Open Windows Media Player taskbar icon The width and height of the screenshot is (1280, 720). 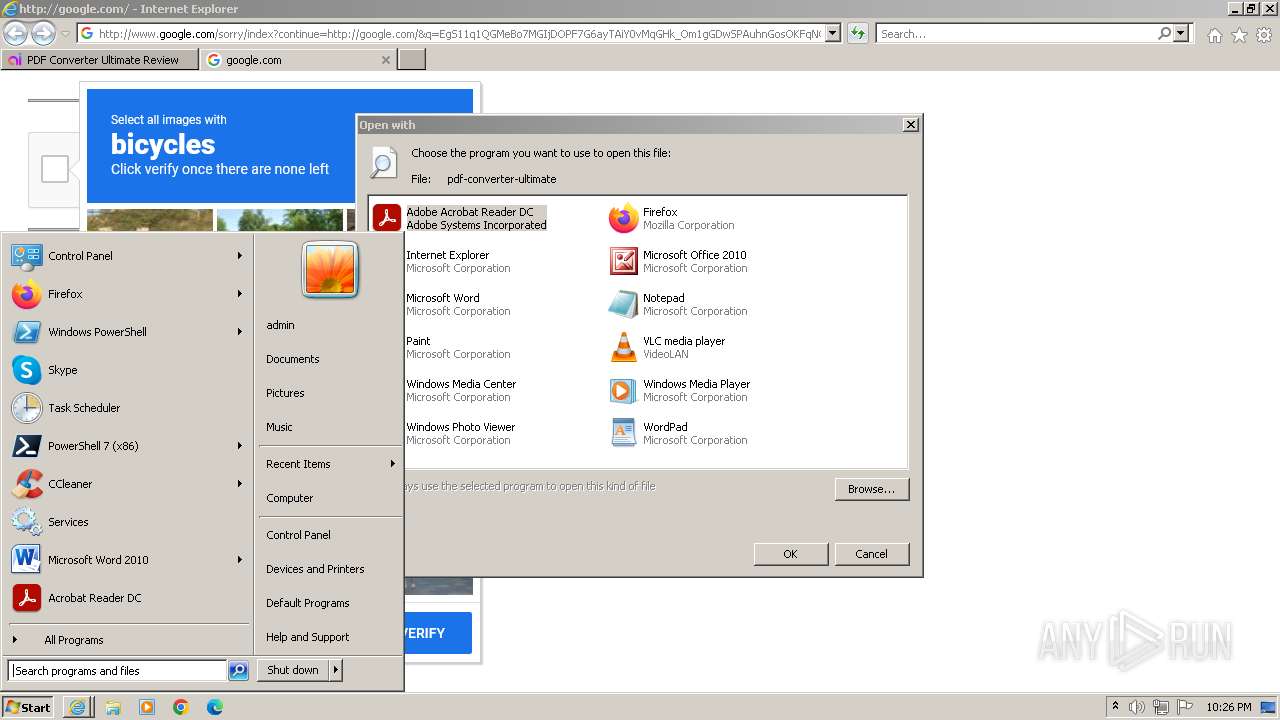coord(147,707)
